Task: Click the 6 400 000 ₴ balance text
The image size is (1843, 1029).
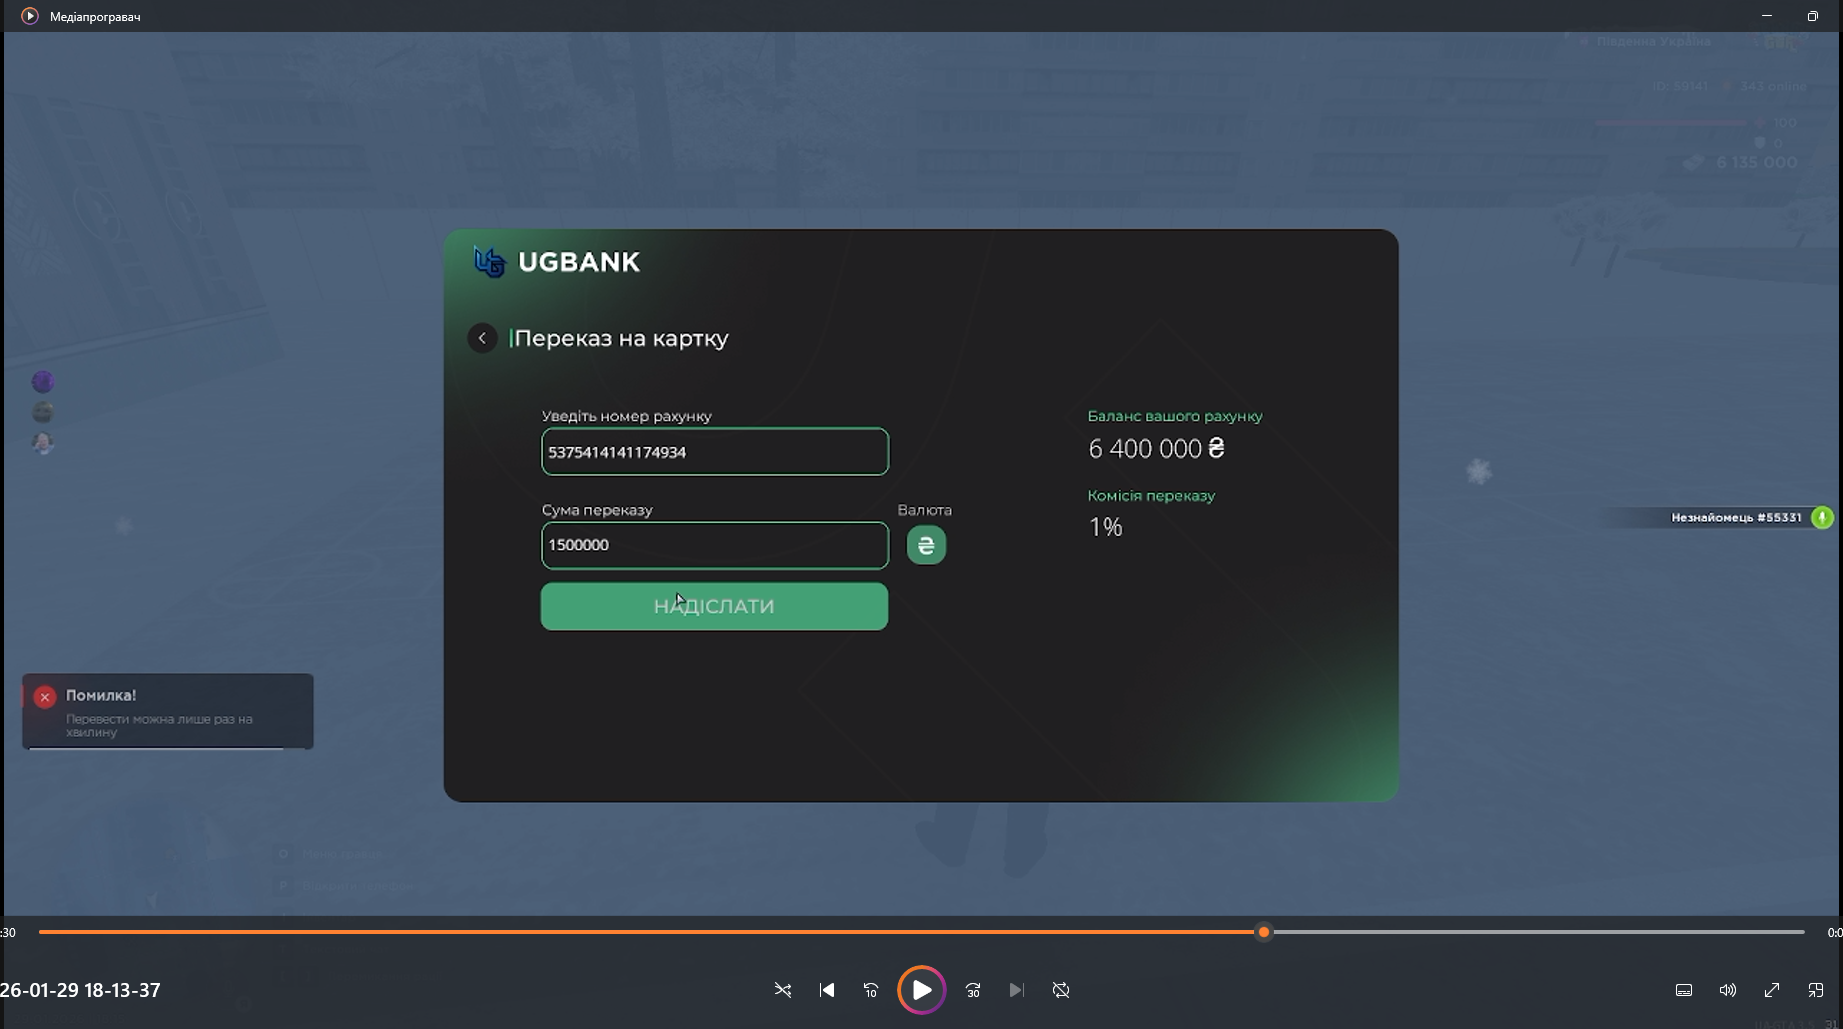Action: (1156, 449)
